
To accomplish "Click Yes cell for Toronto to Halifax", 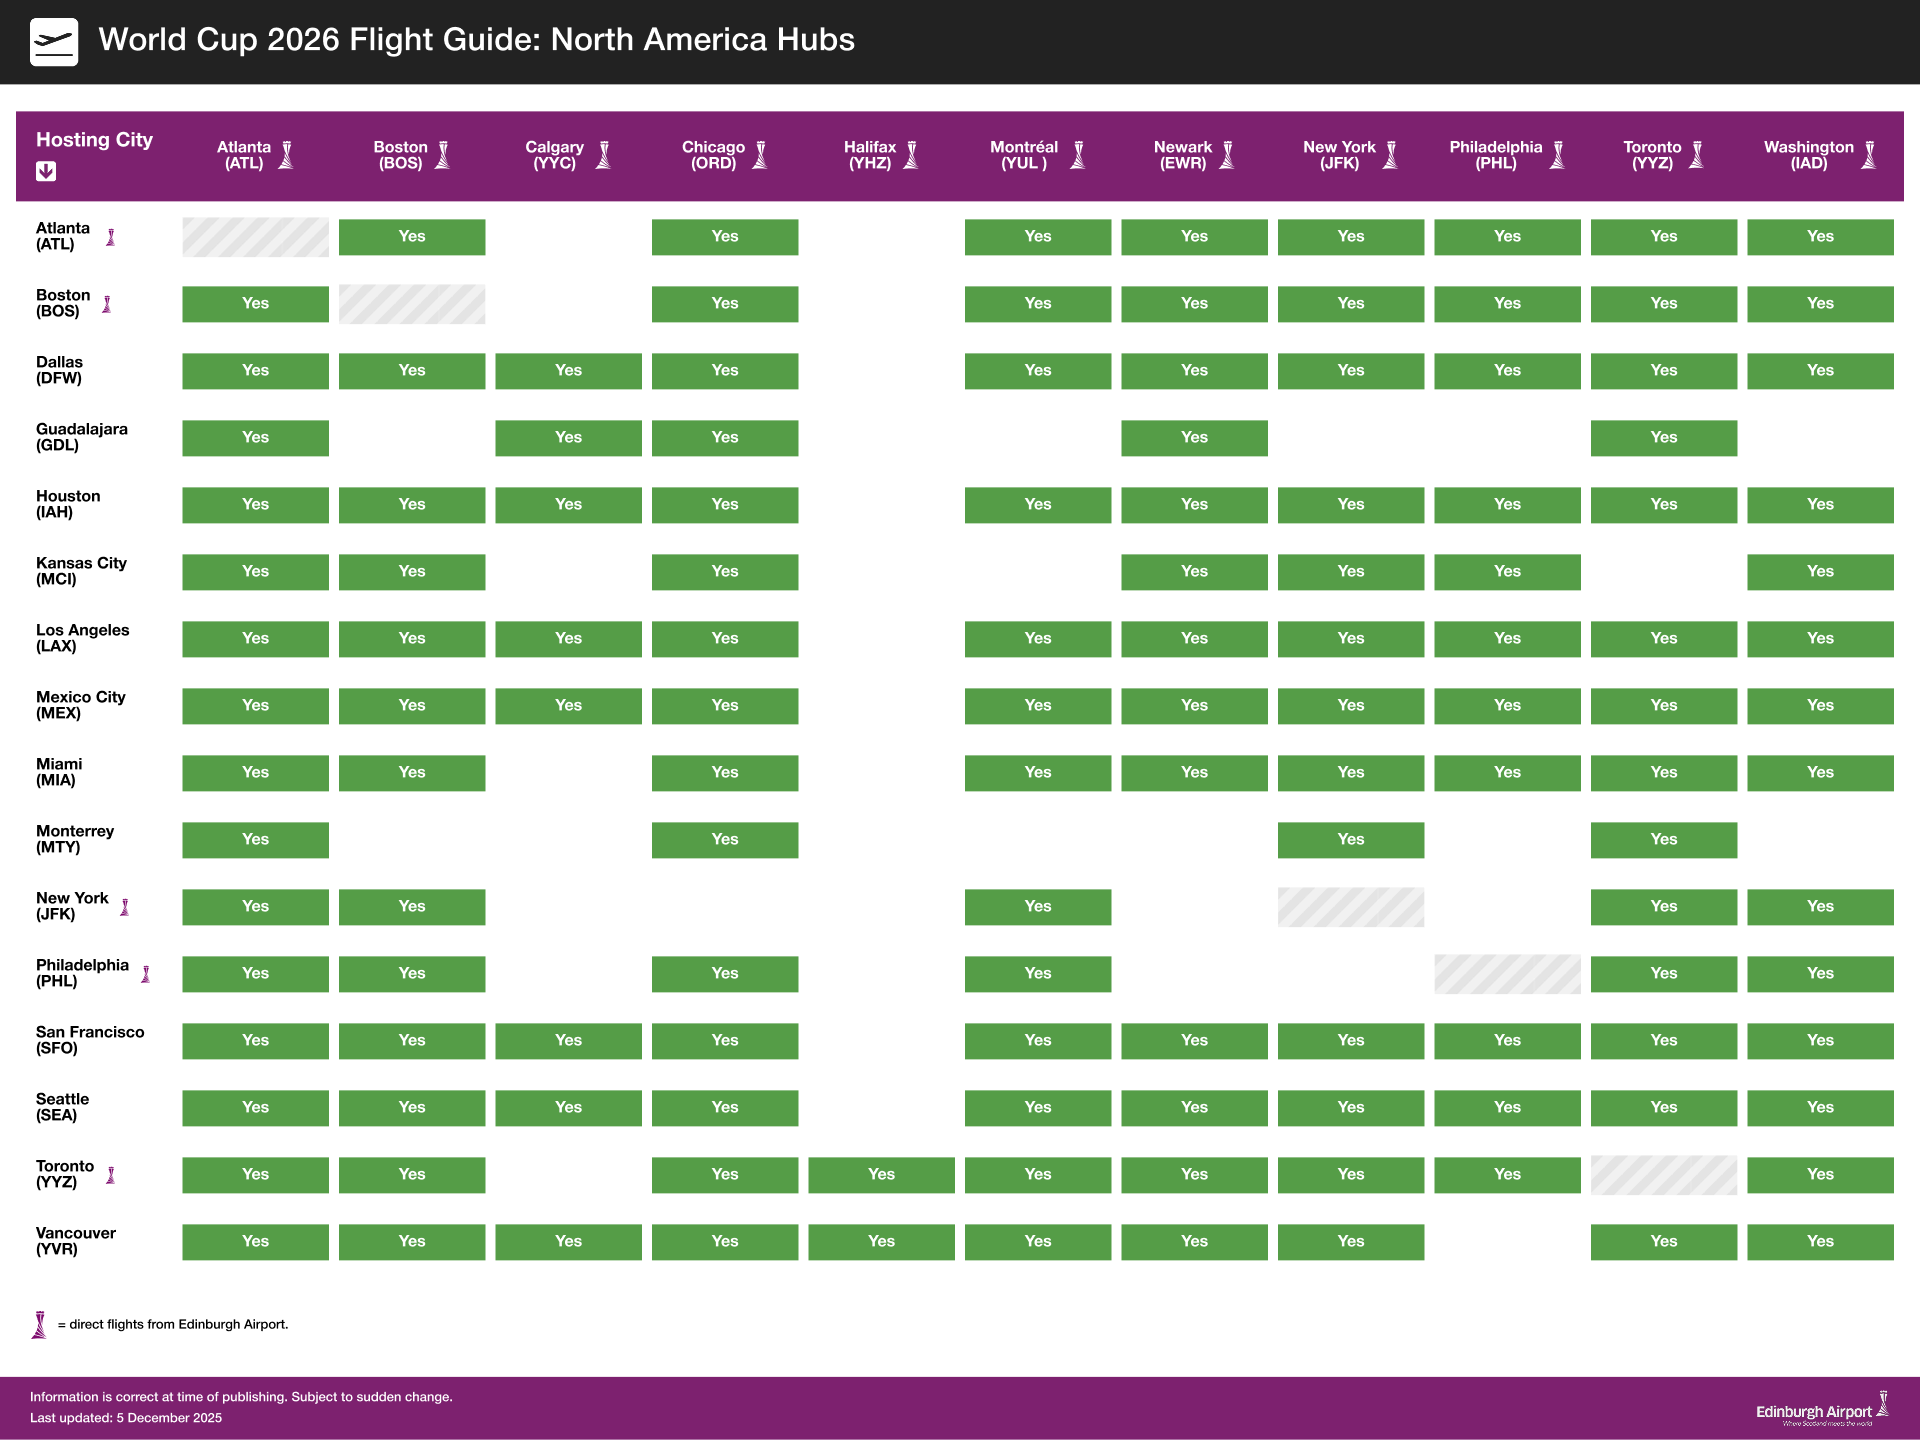I will coord(881,1175).
